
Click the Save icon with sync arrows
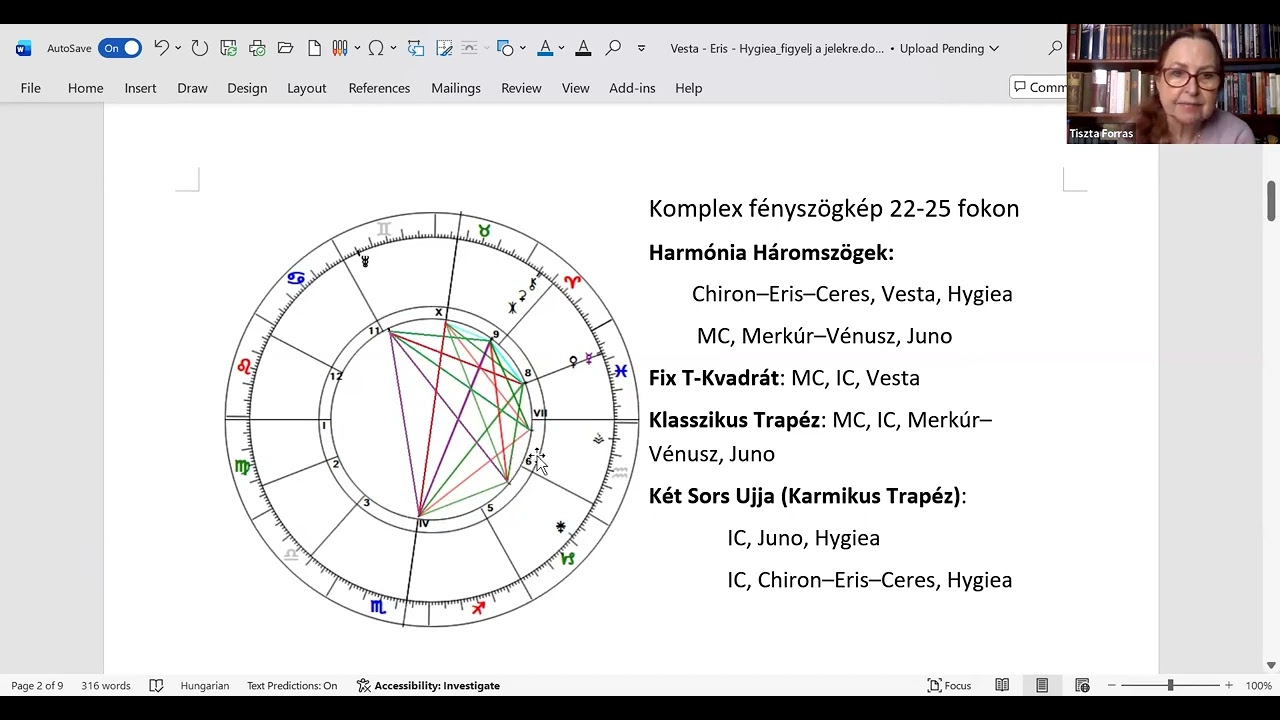click(228, 48)
